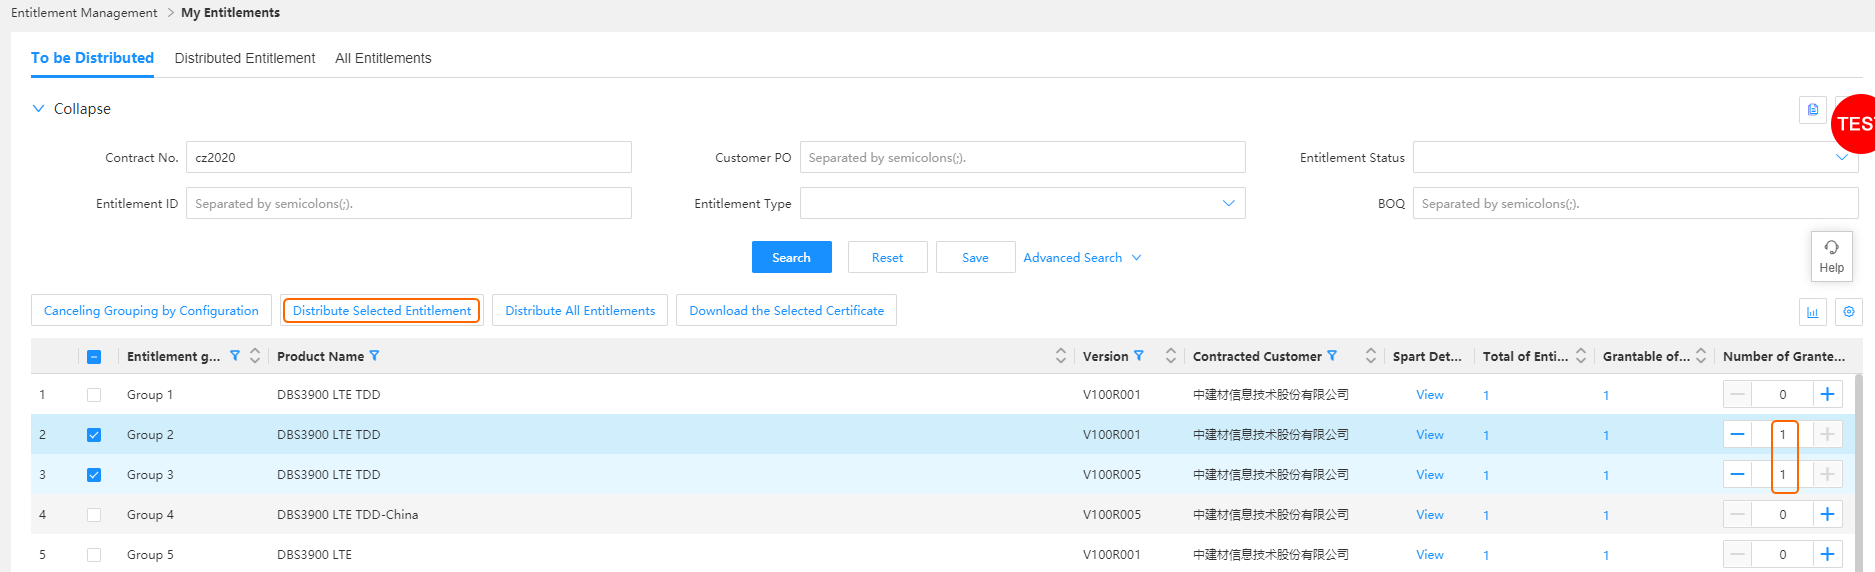Switch to All Entitlements tab
This screenshot has height=572, width=1875.
(383, 58)
